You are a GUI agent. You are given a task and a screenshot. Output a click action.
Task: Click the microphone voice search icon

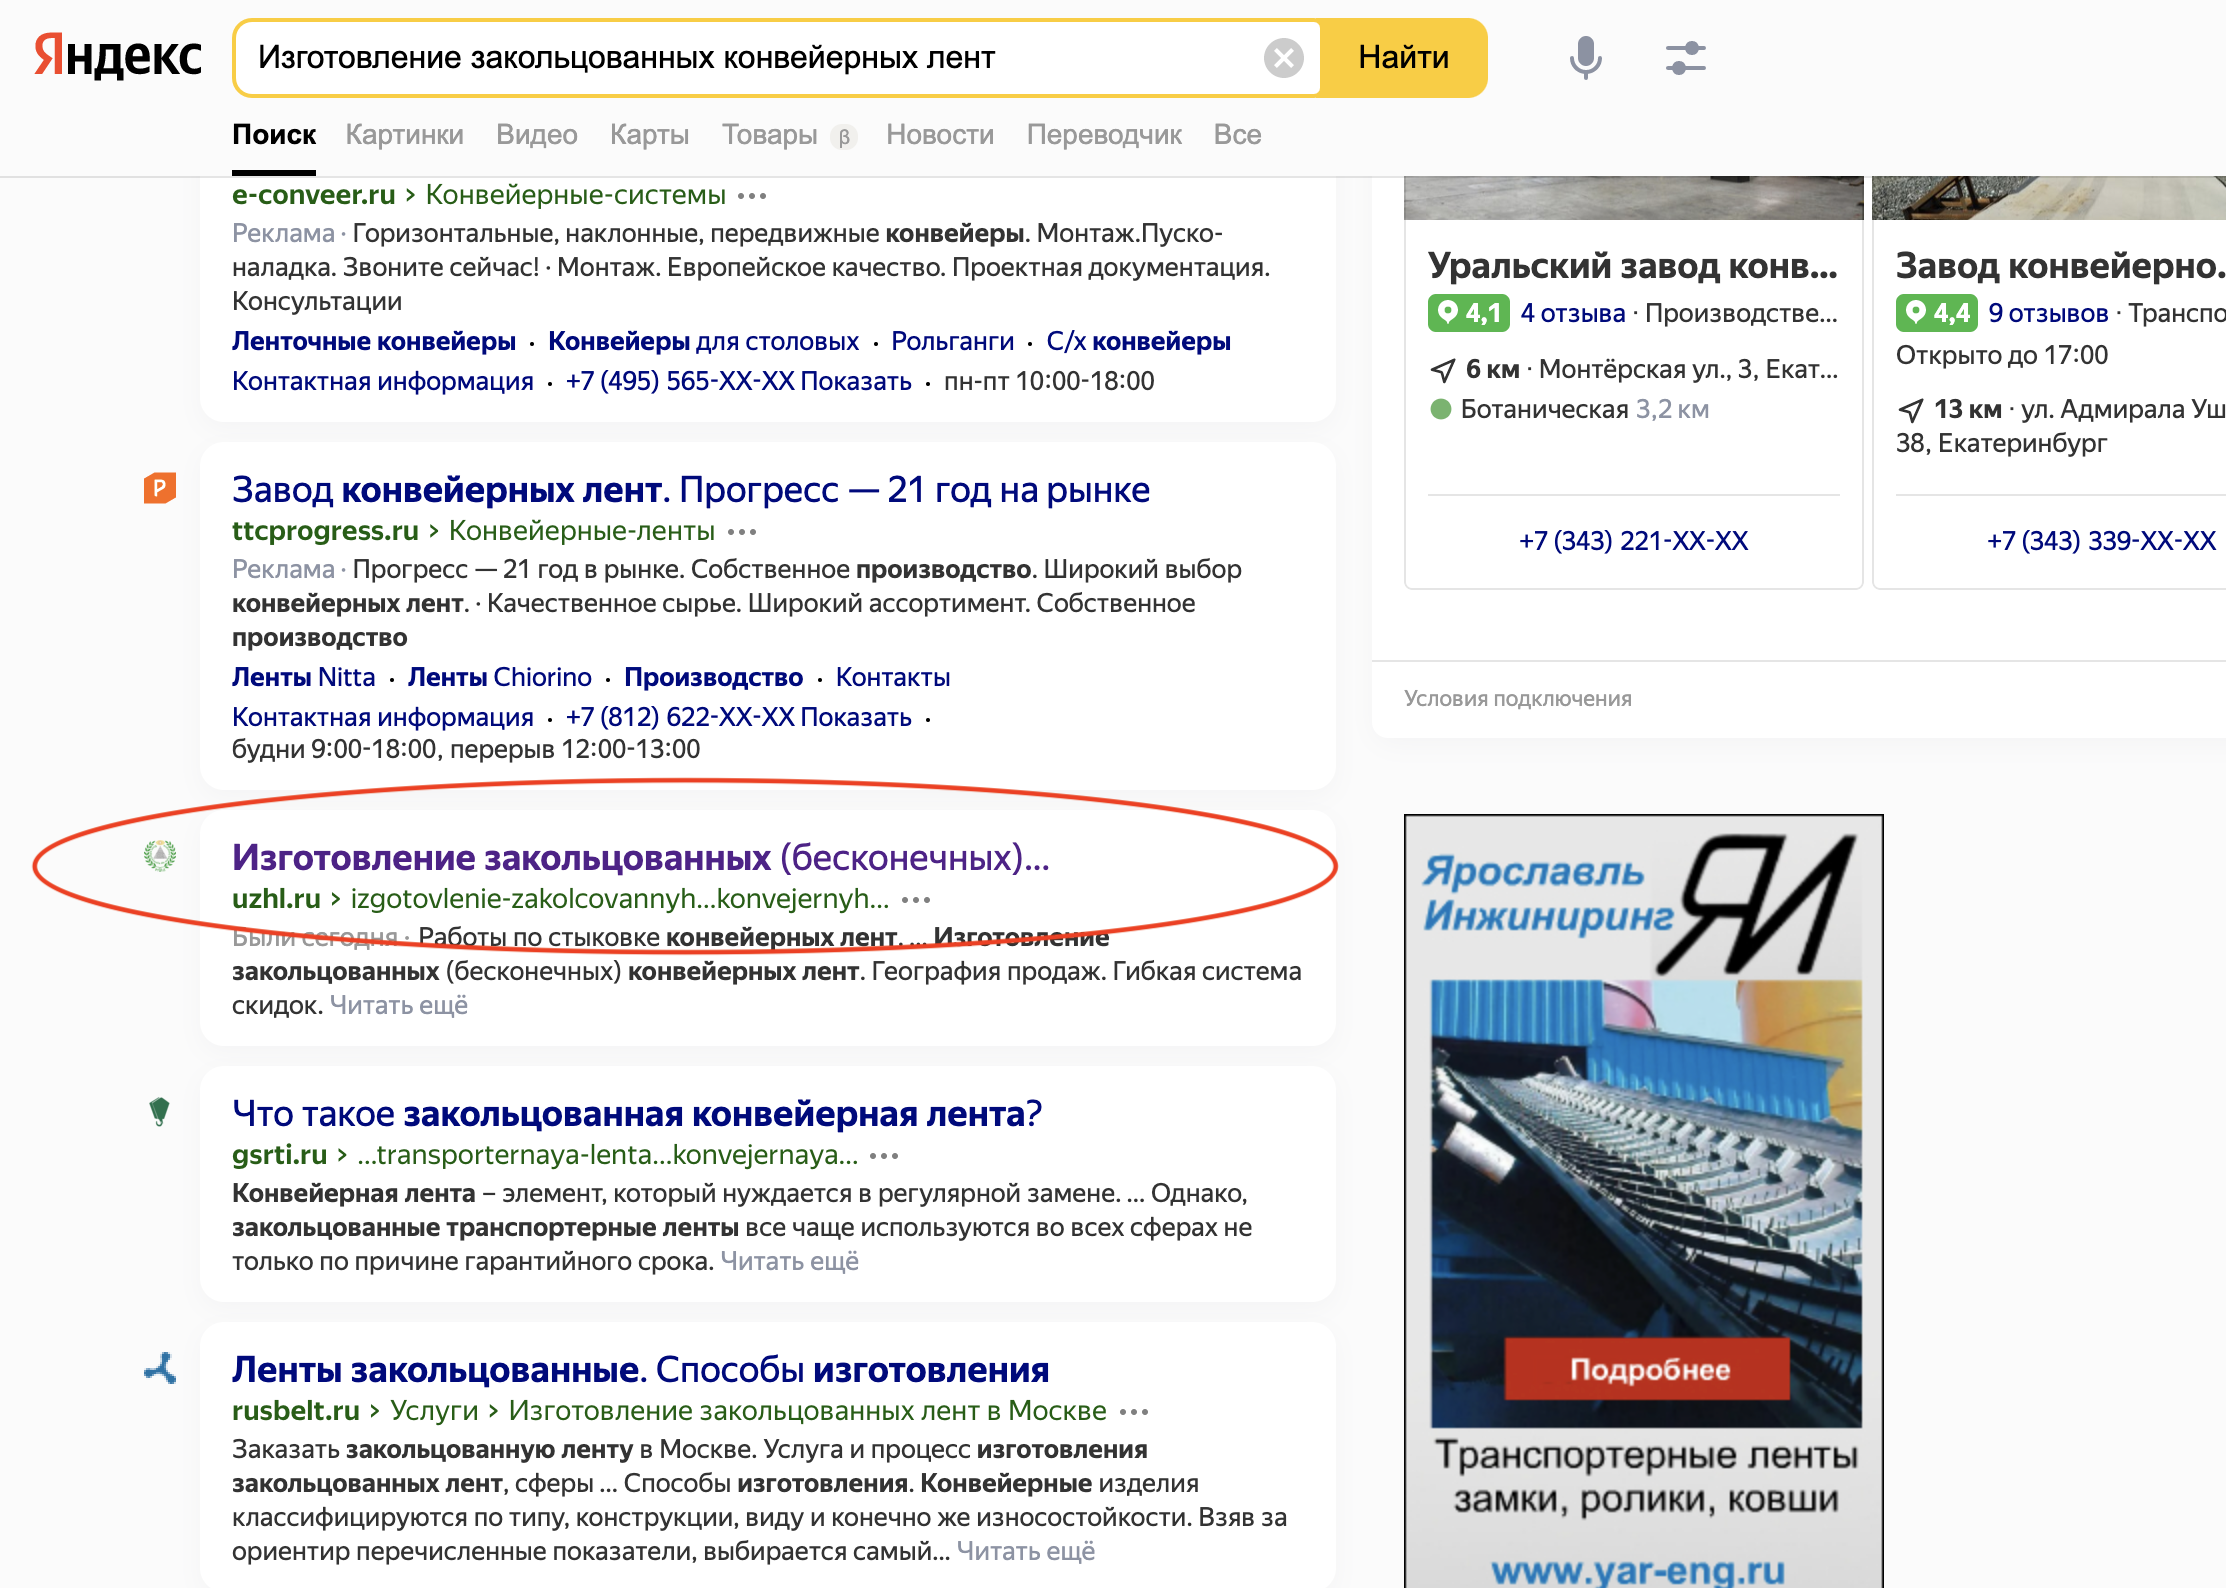coord(1585,57)
